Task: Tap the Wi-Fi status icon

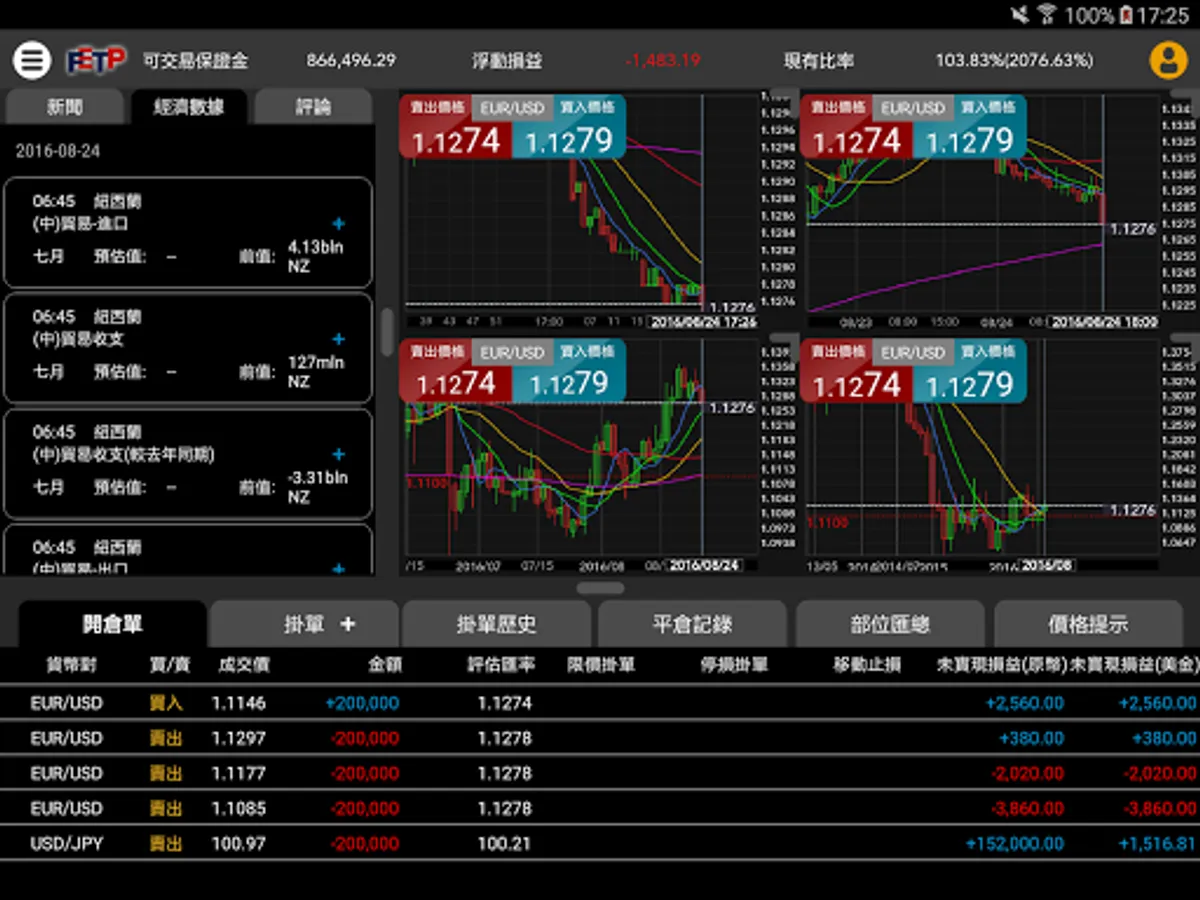Action: pos(1047,15)
